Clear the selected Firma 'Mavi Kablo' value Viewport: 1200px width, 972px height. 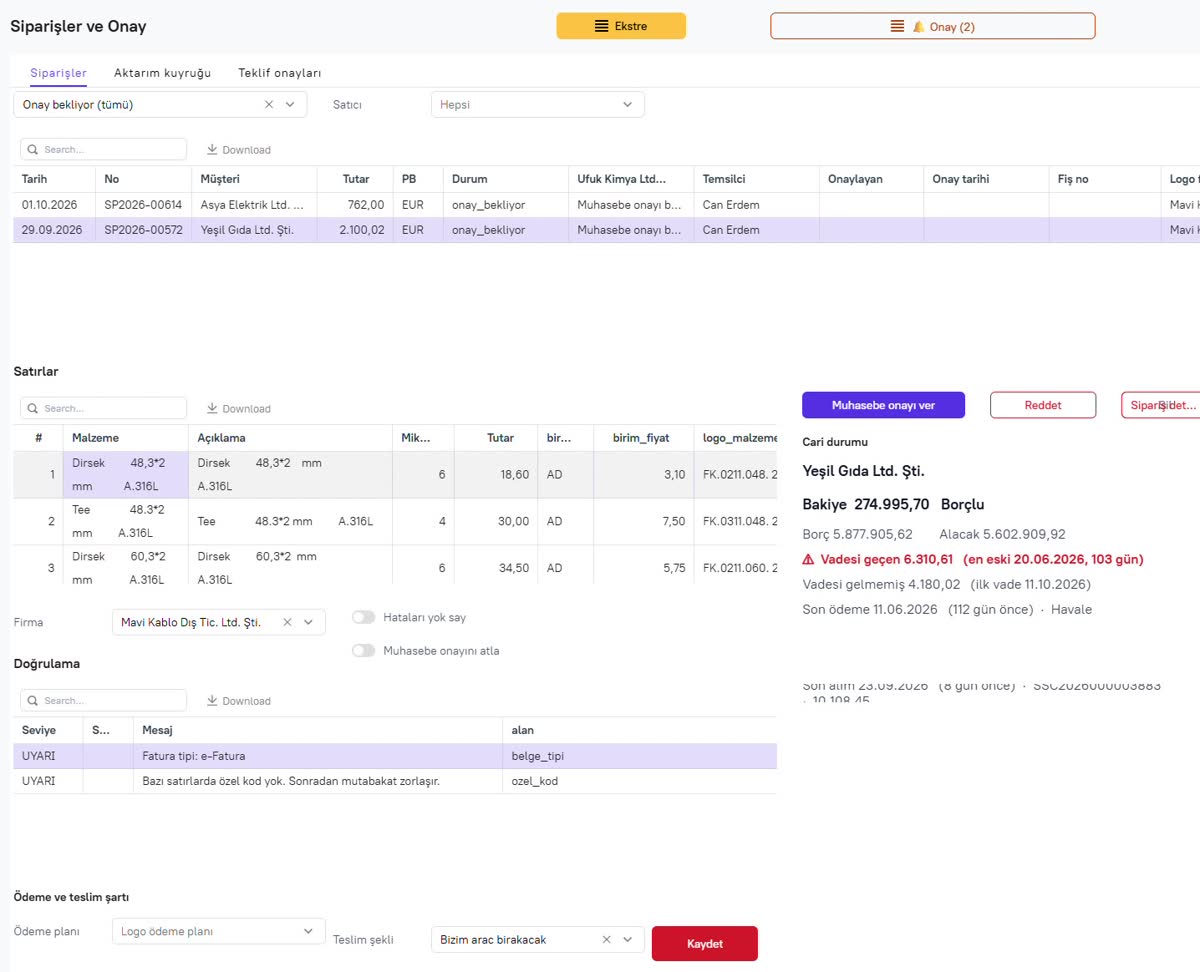coord(287,622)
